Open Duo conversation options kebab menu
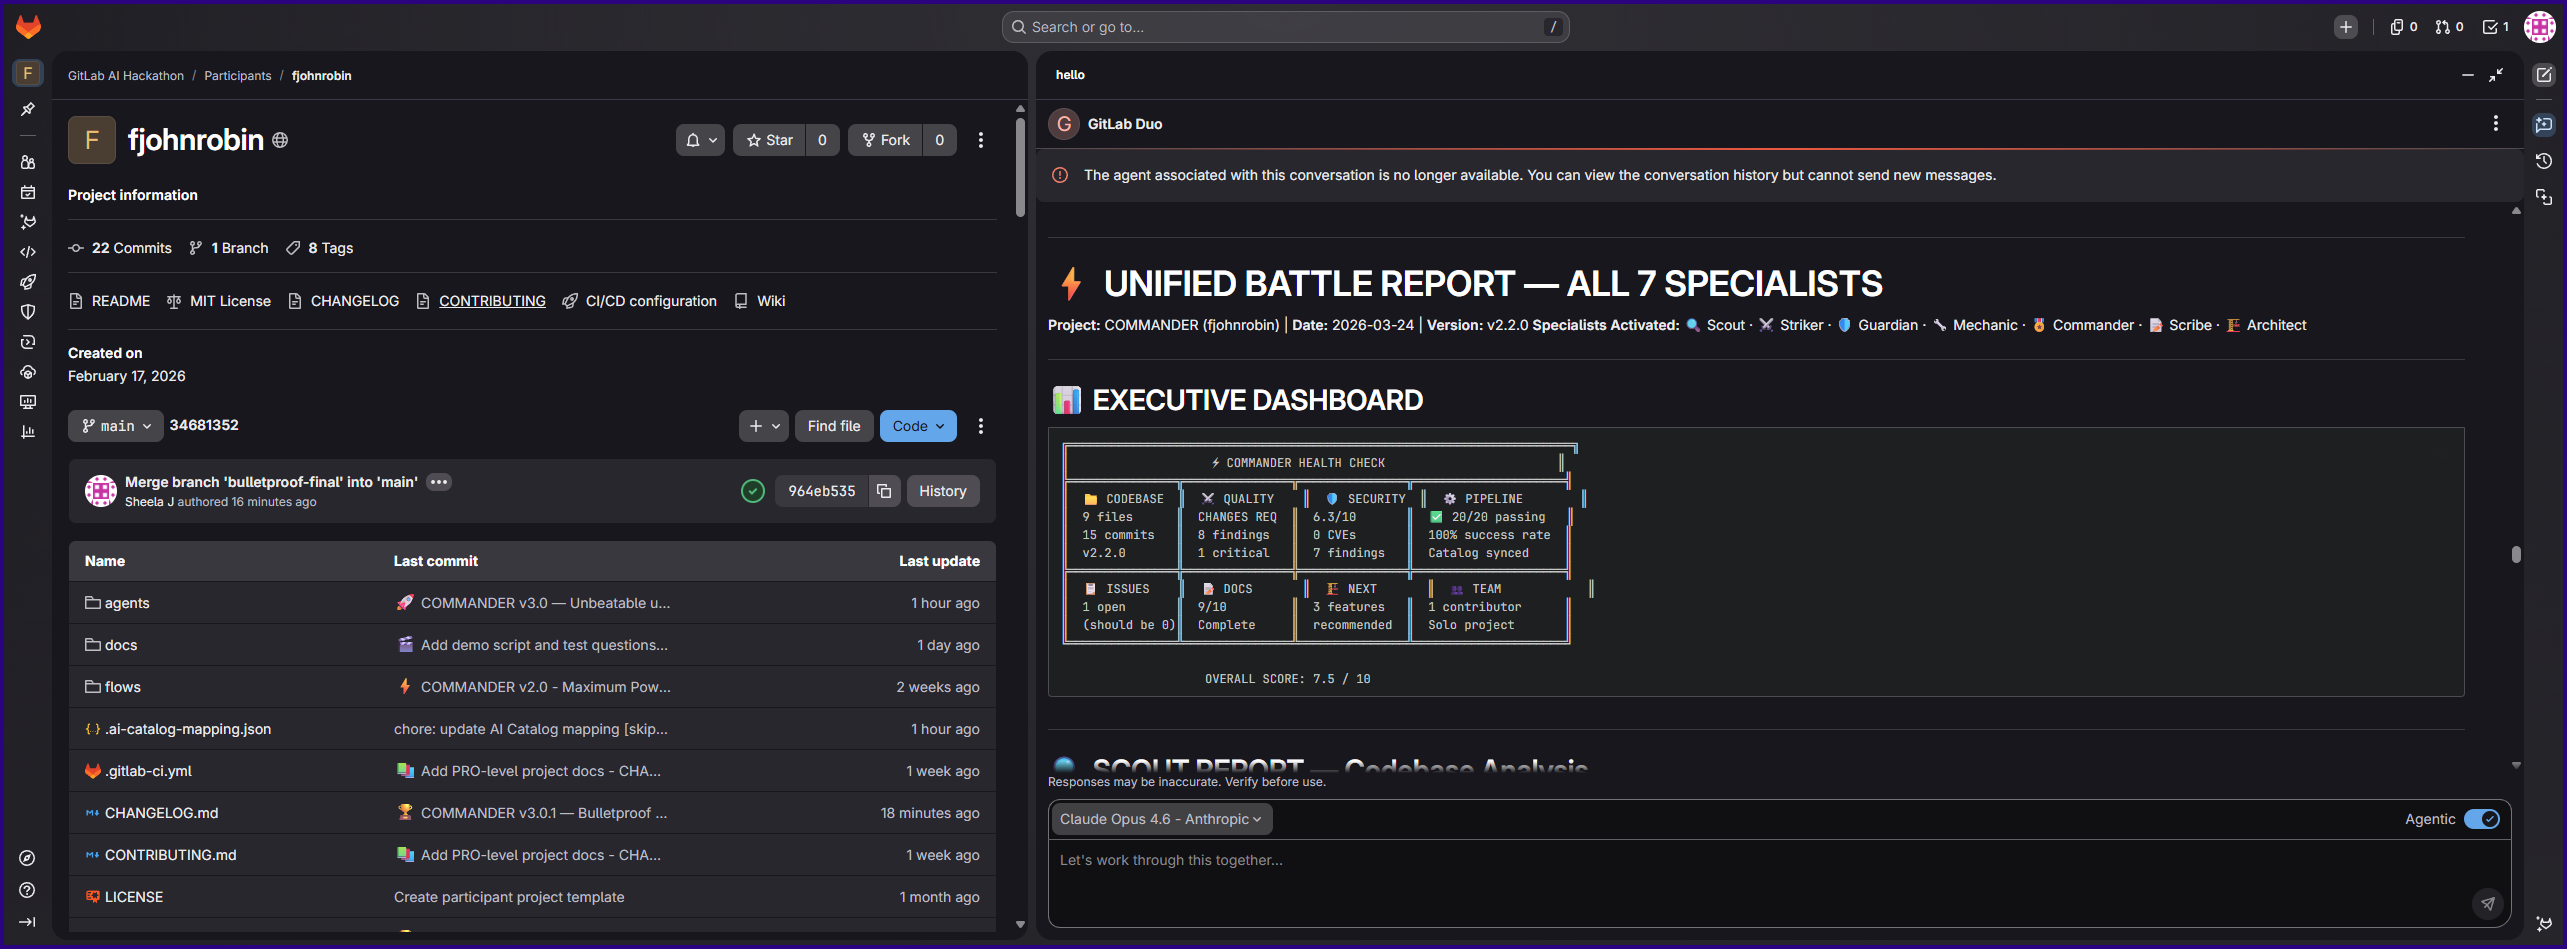Viewport: 2567px width, 949px height. tap(2496, 123)
